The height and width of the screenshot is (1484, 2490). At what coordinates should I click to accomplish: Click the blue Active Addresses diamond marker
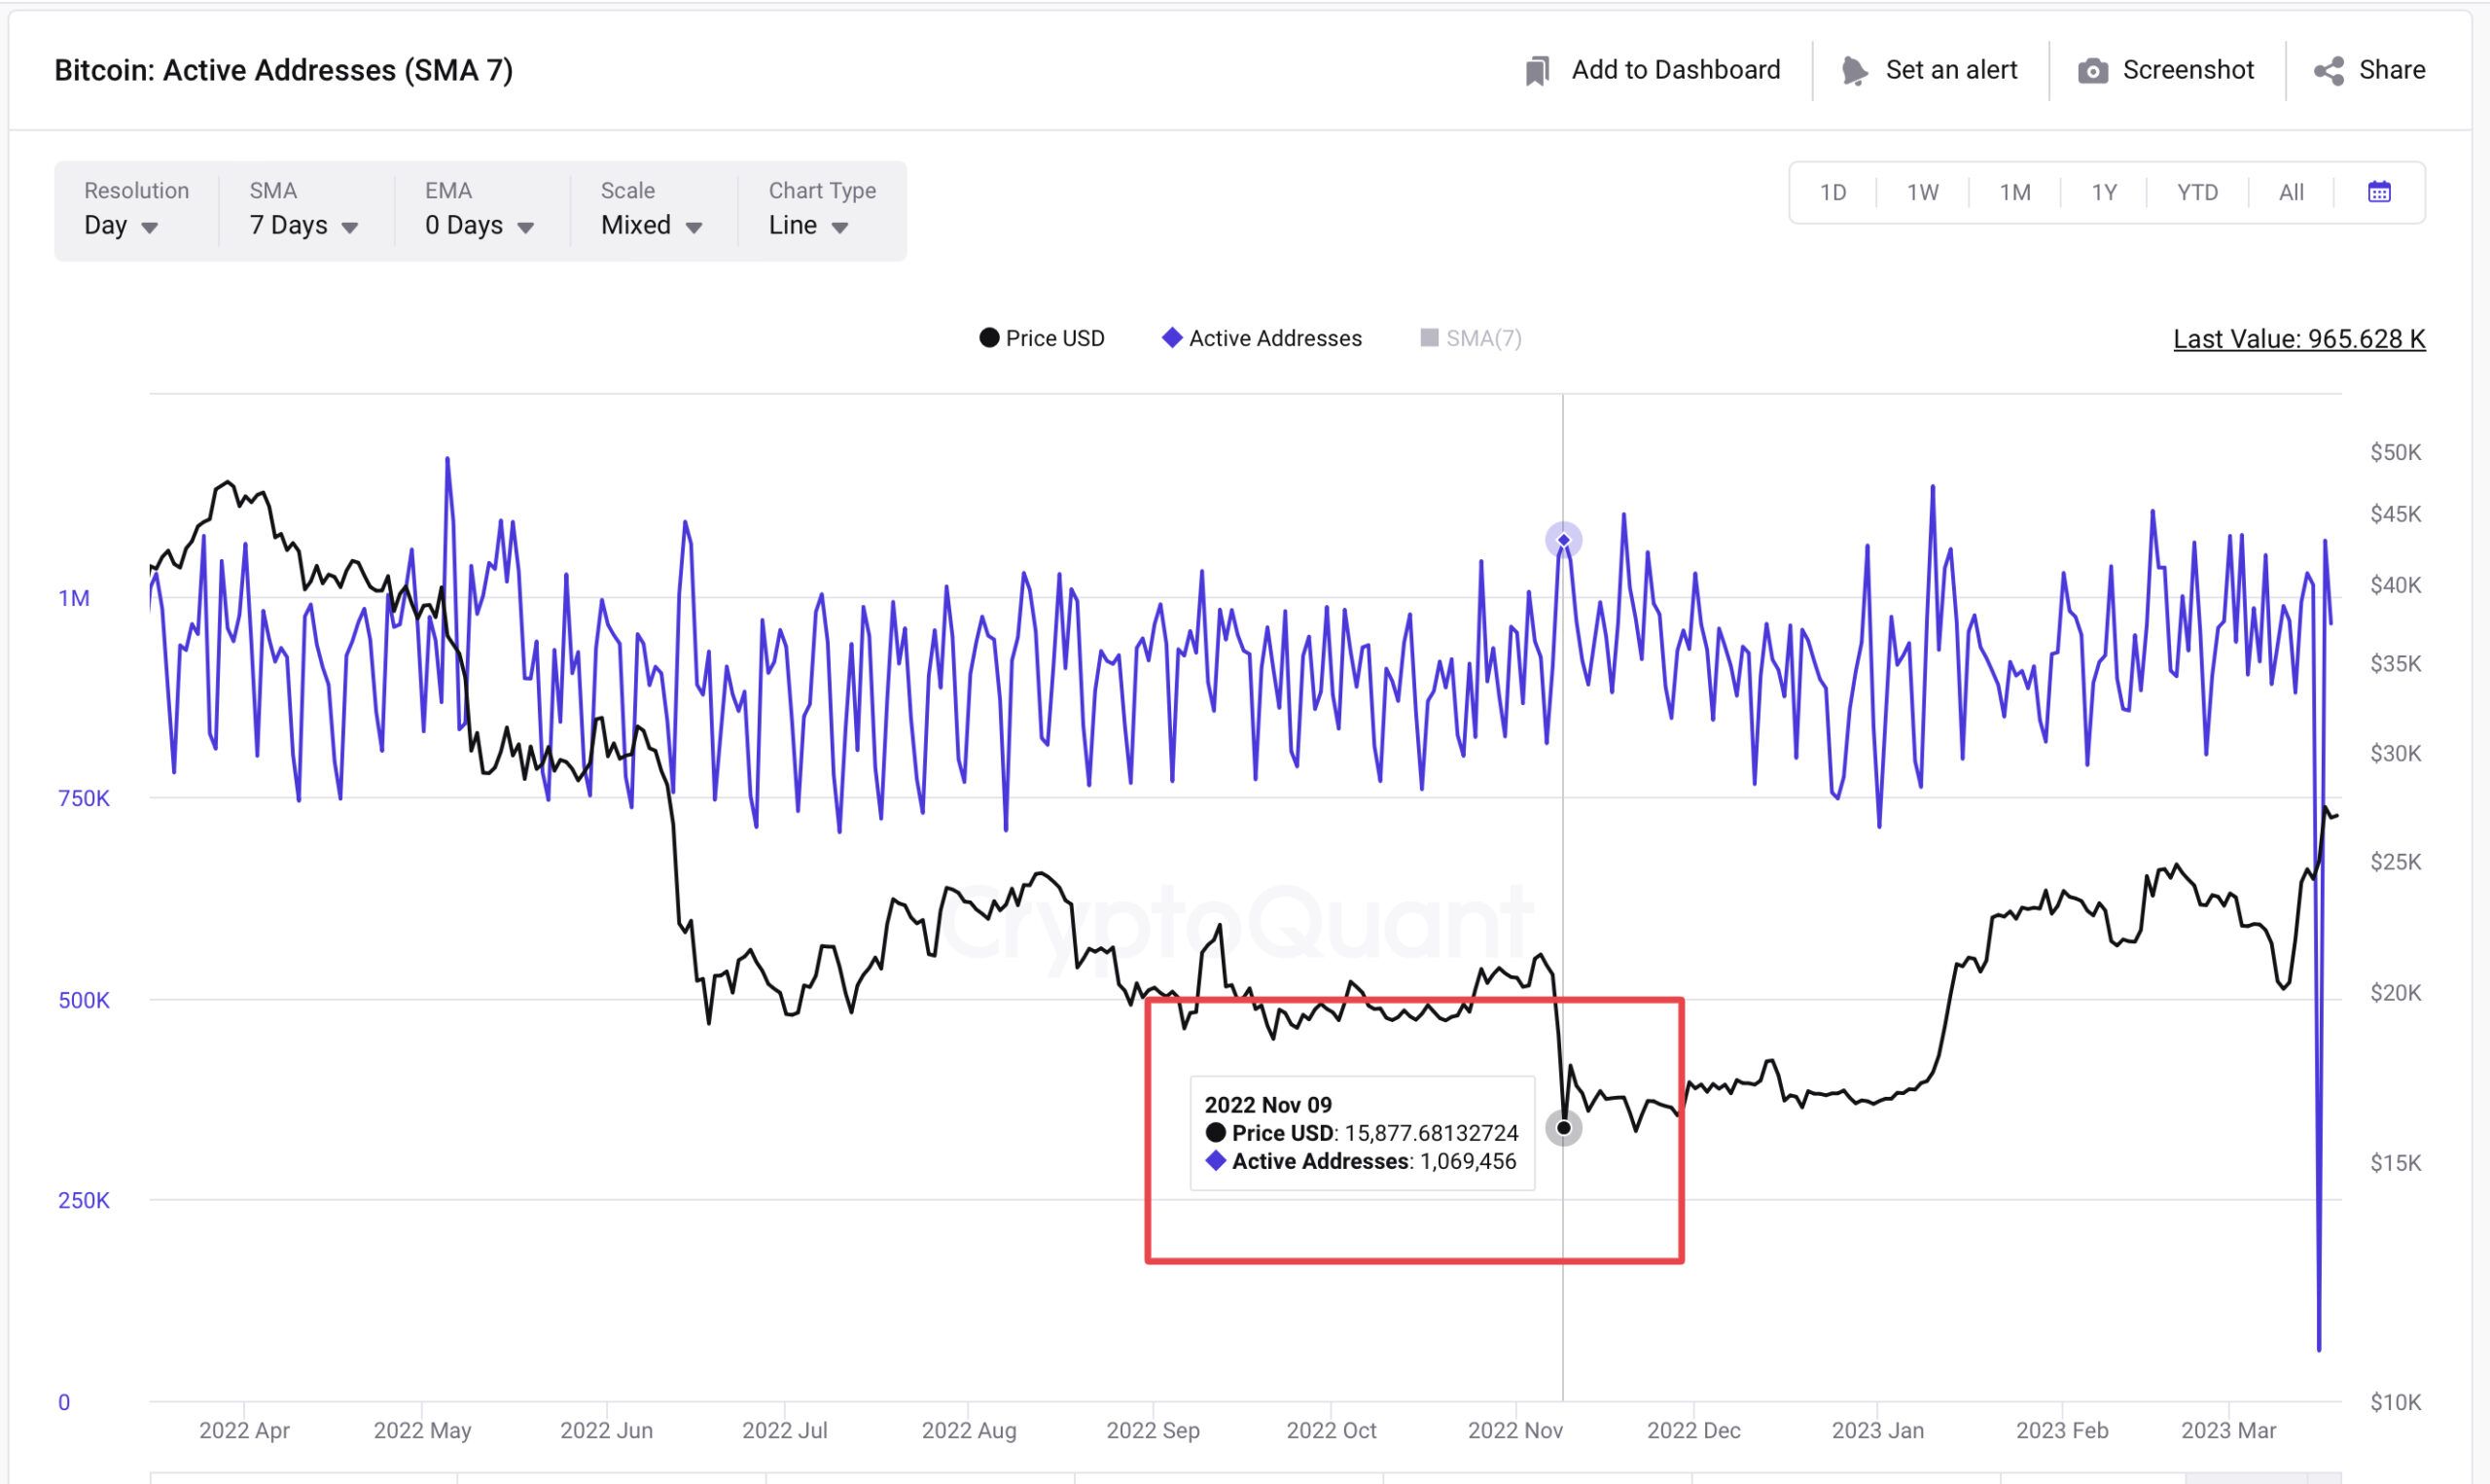tap(1172, 338)
